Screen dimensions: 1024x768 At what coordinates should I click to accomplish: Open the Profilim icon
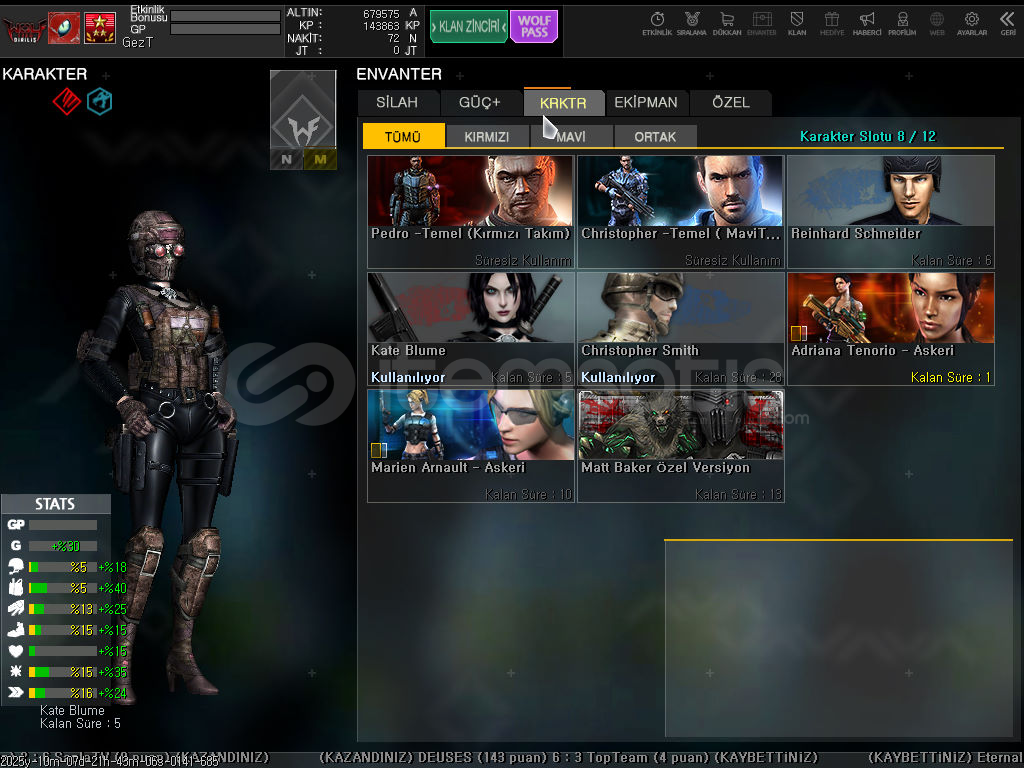point(902,21)
